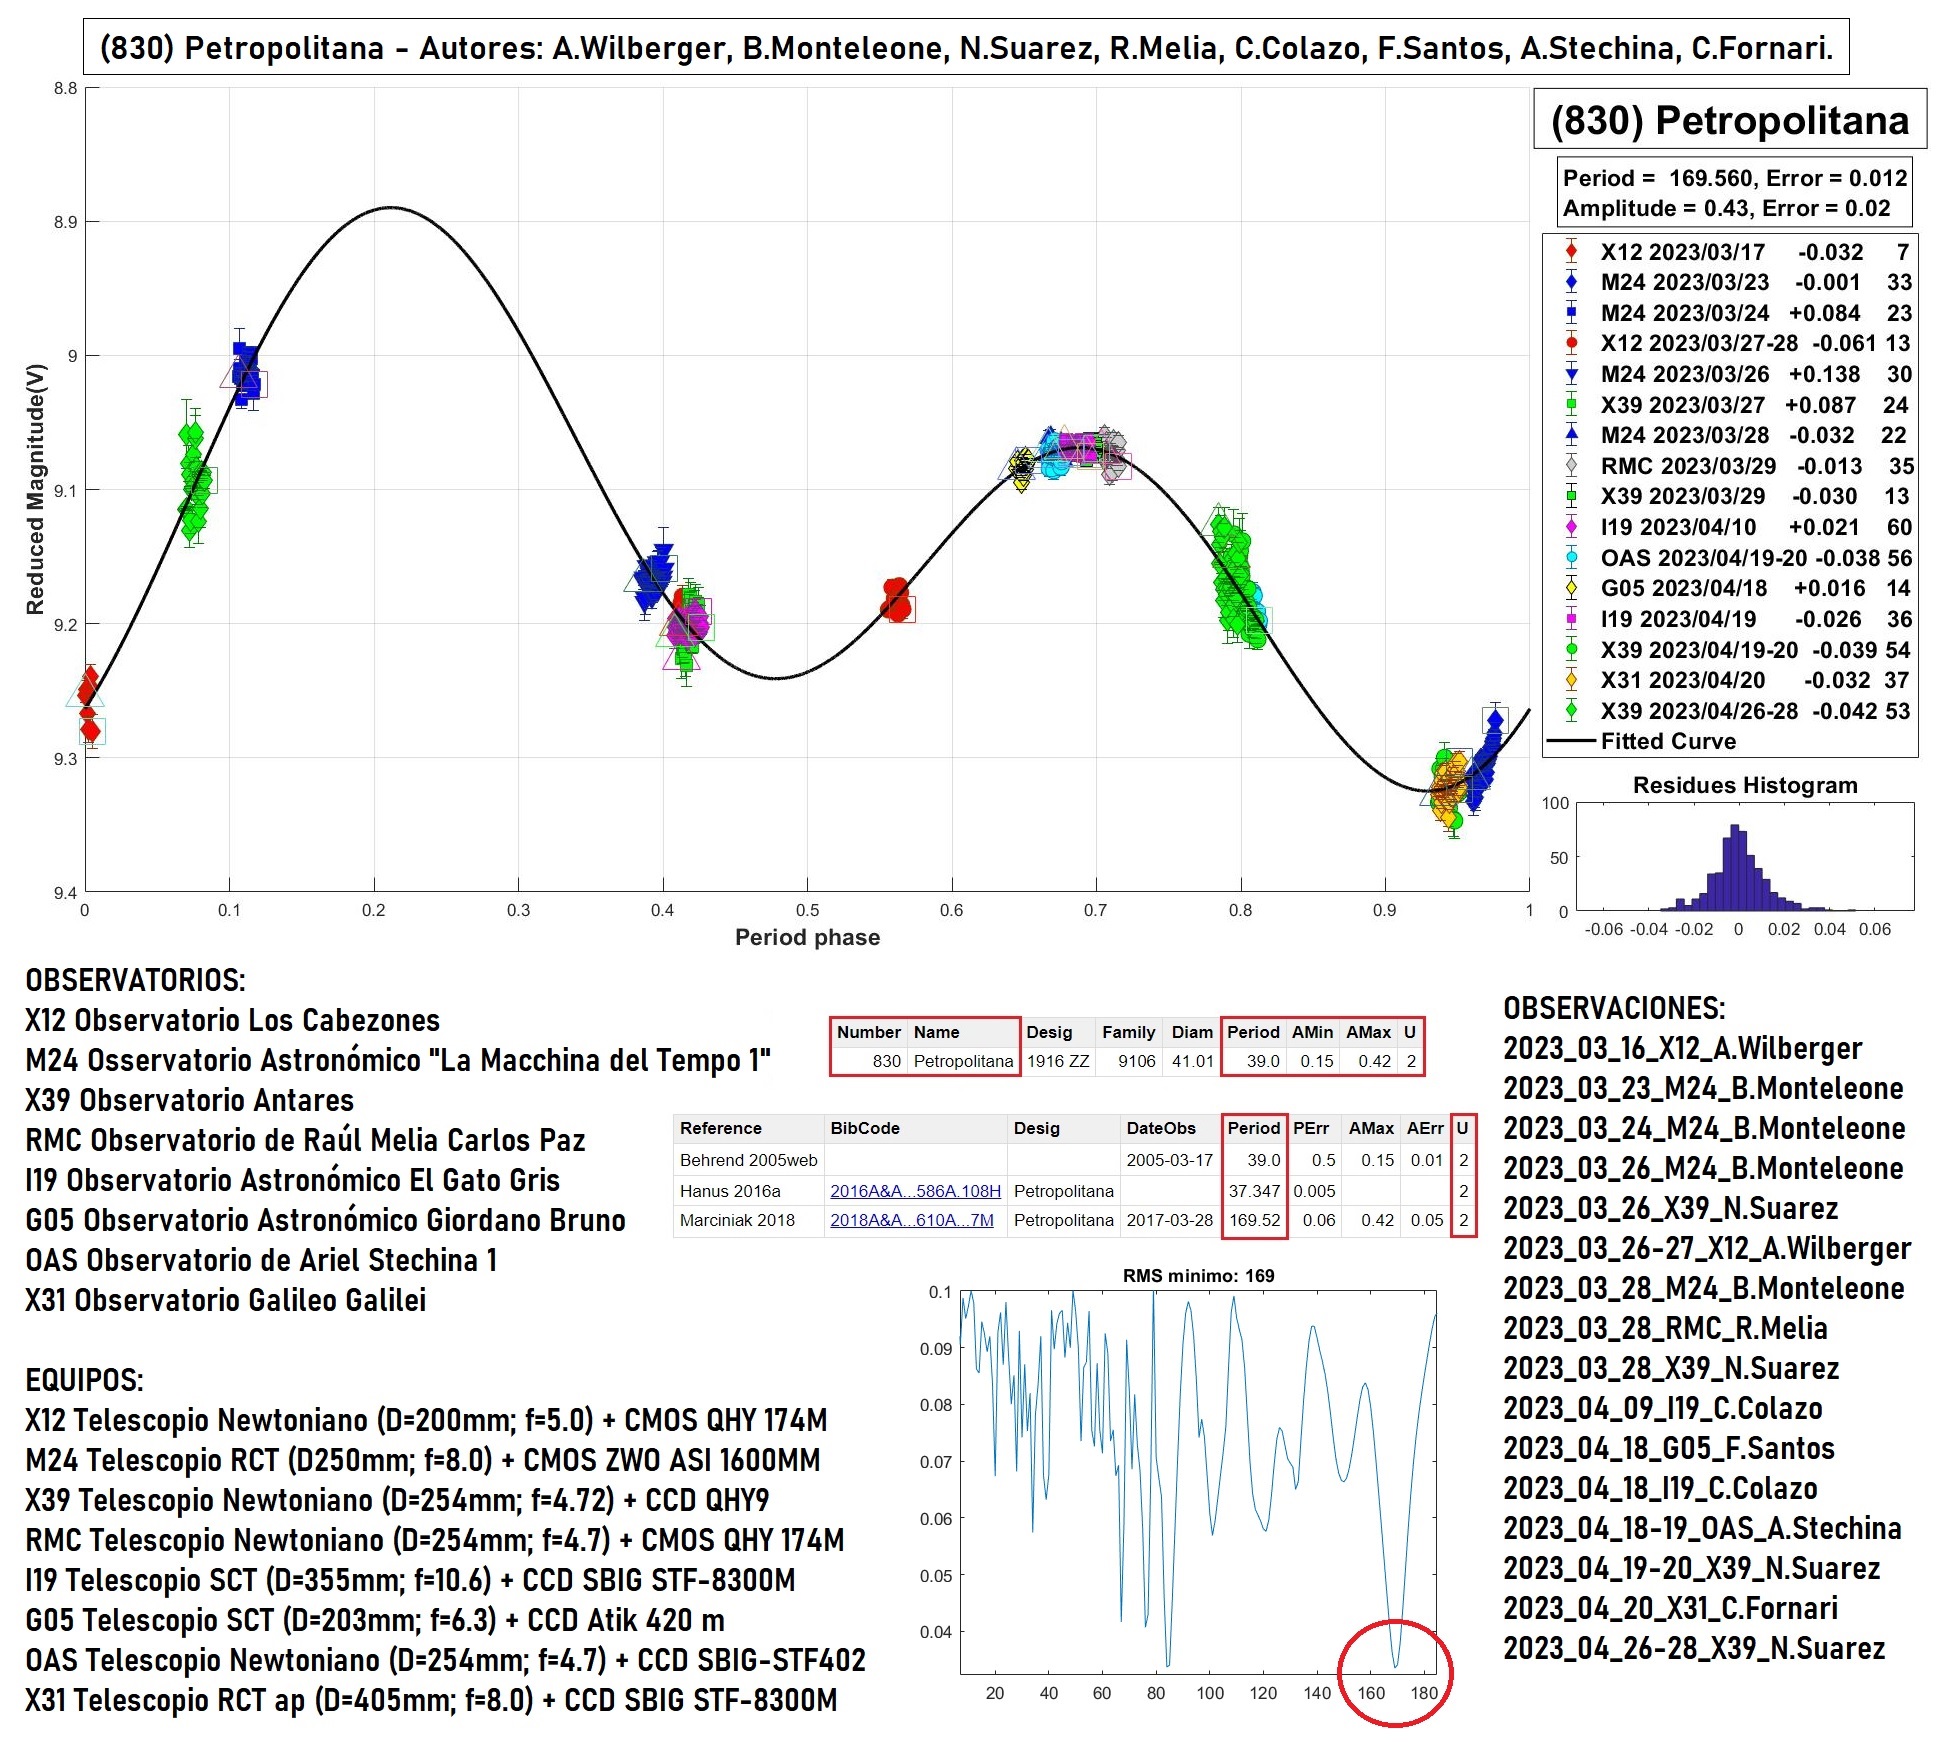Click the Behrend 2005web reference row
The image size is (1942, 1742).
point(748,1160)
